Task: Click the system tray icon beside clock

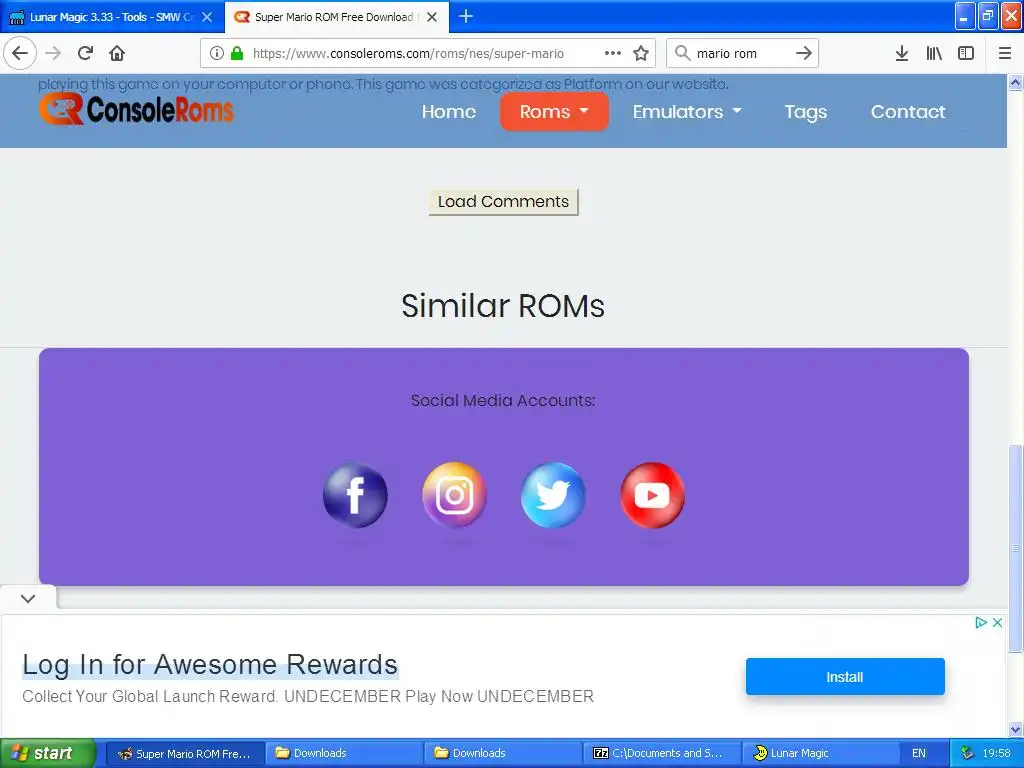Action: click(967, 753)
